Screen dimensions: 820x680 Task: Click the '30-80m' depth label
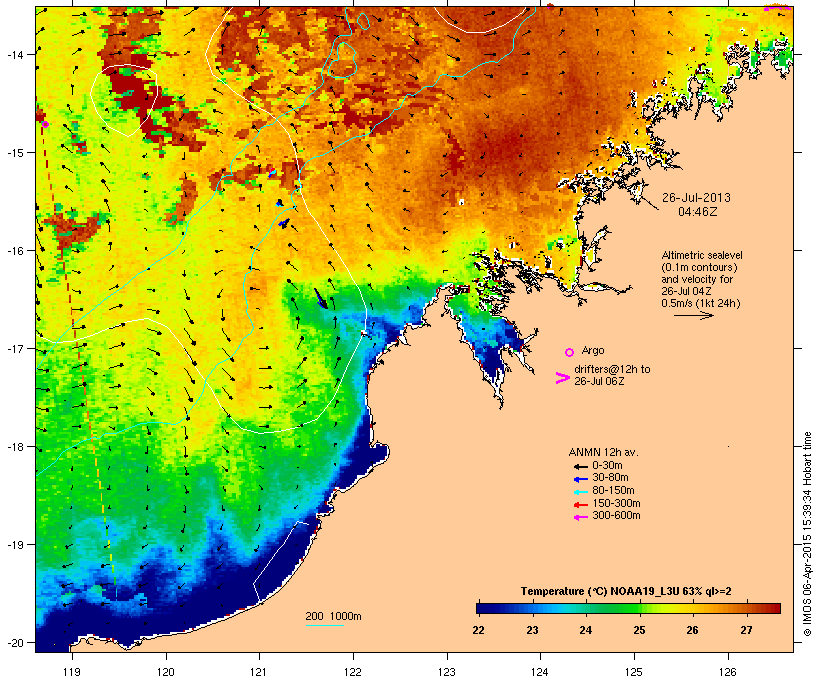click(610, 478)
